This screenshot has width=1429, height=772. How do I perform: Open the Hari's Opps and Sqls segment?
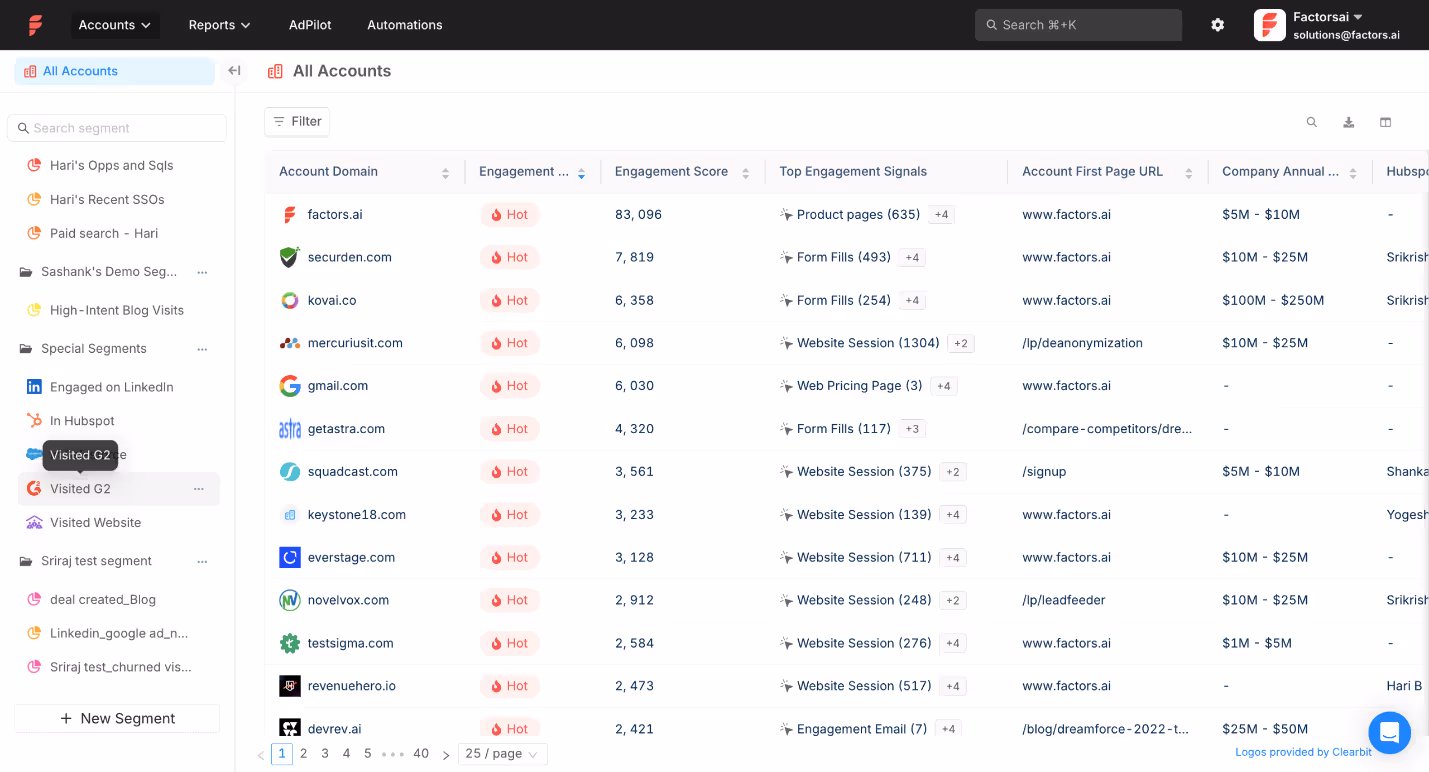click(x=109, y=165)
